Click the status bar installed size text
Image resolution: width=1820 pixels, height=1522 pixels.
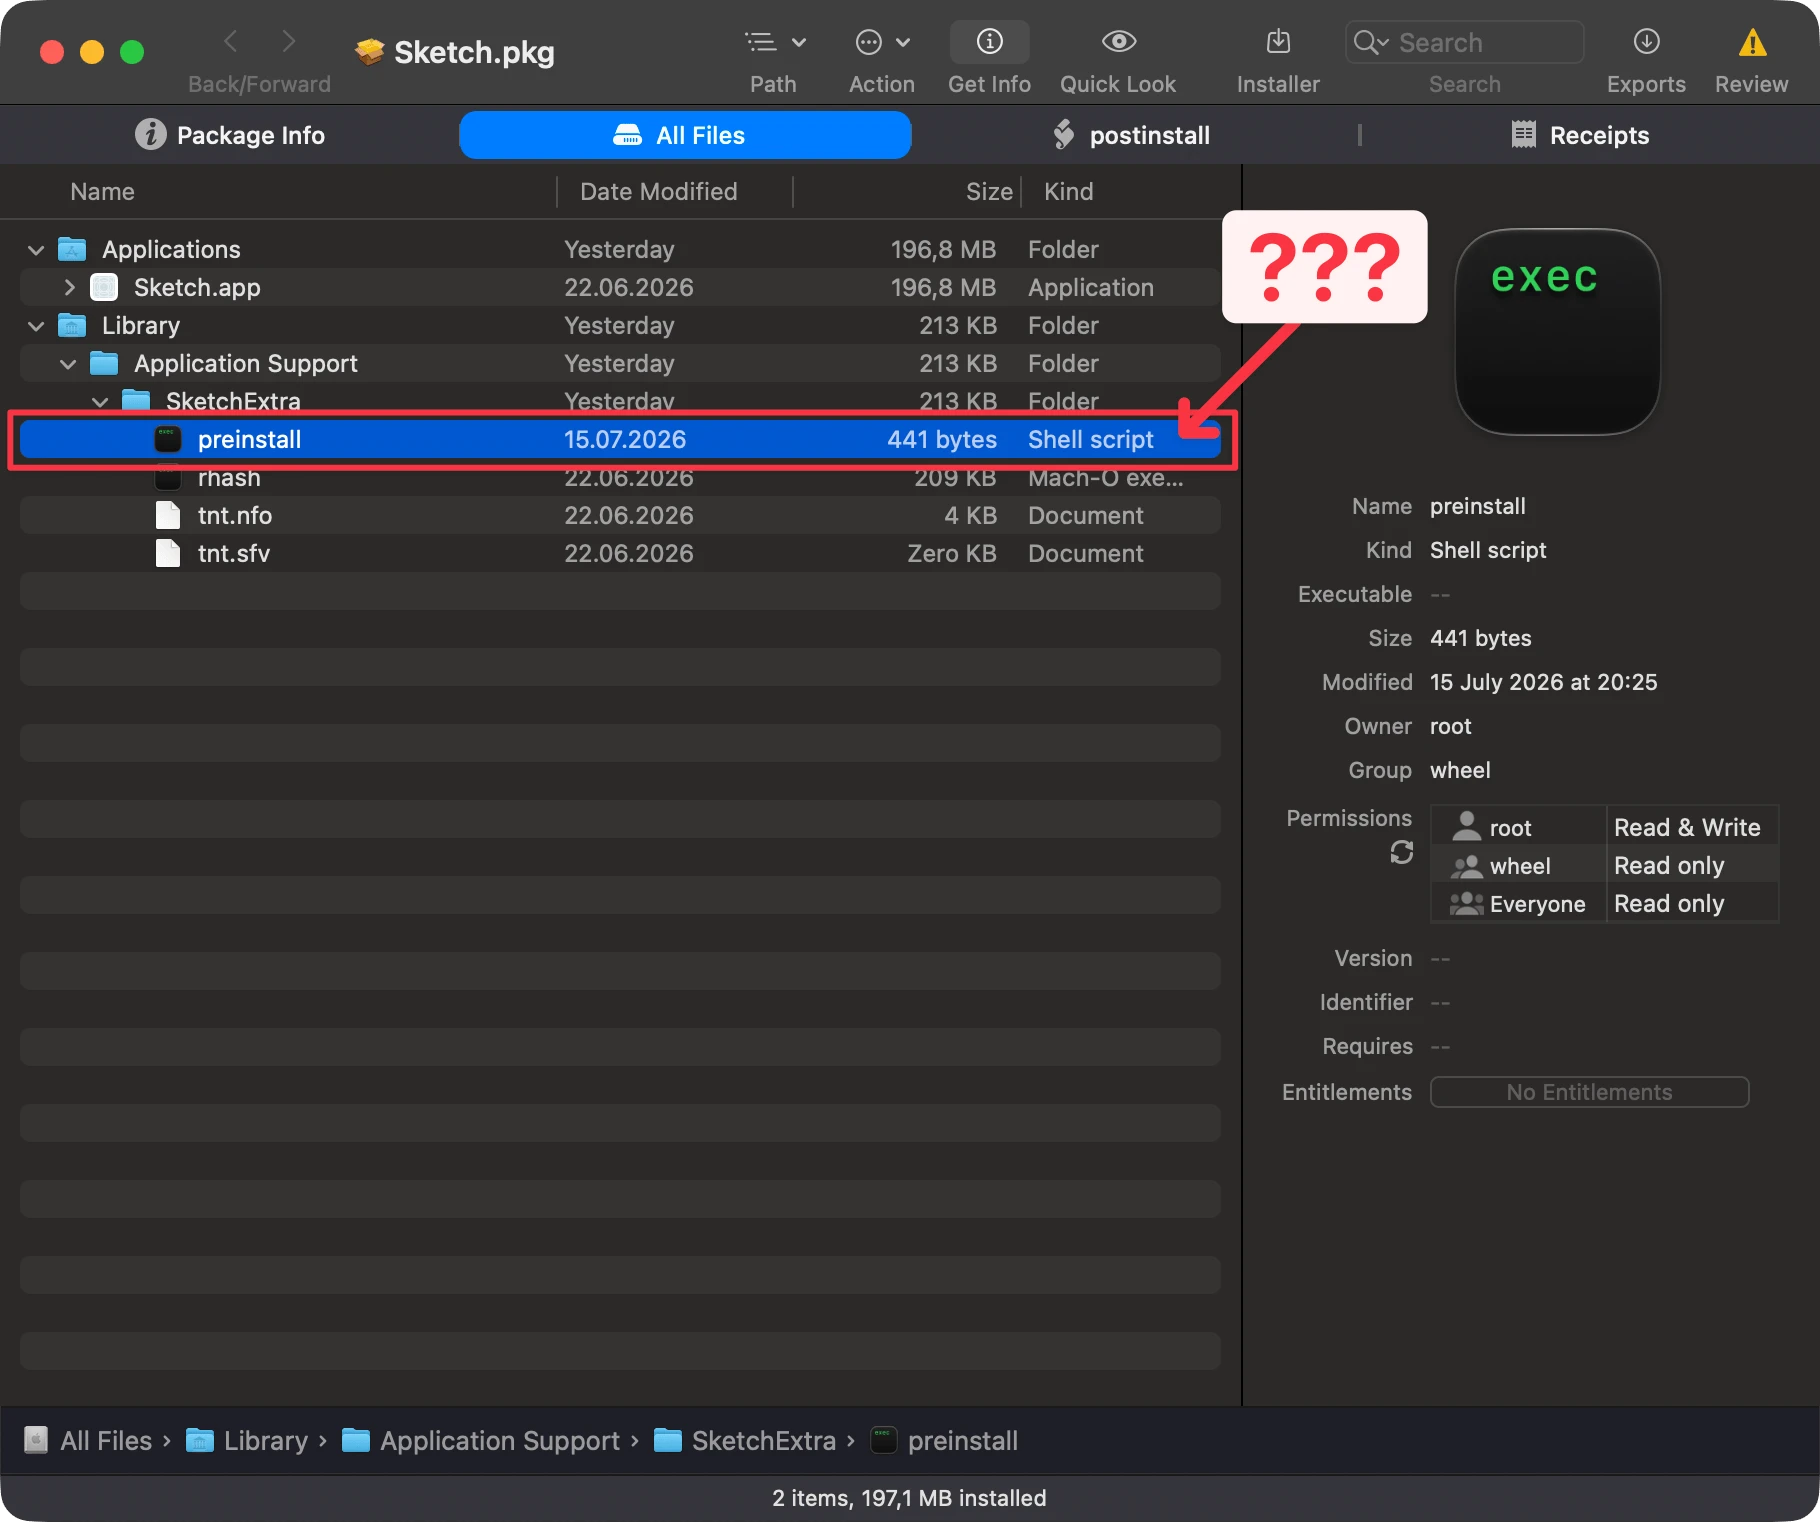(x=909, y=1498)
